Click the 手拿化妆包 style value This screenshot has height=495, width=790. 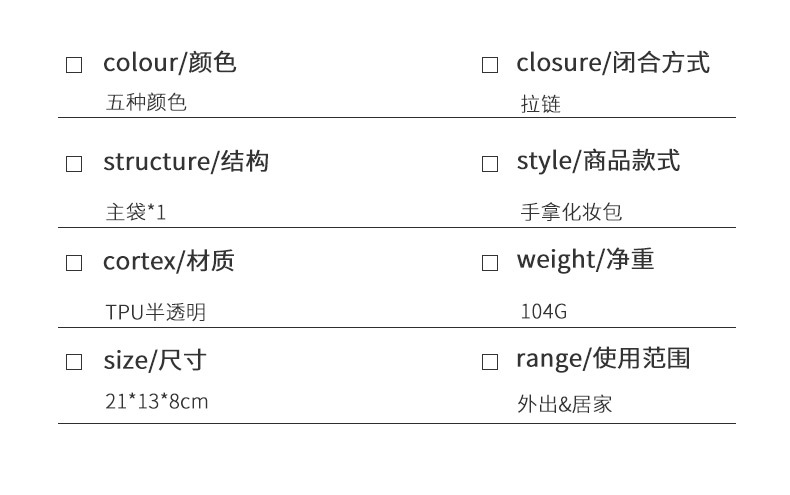571,212
